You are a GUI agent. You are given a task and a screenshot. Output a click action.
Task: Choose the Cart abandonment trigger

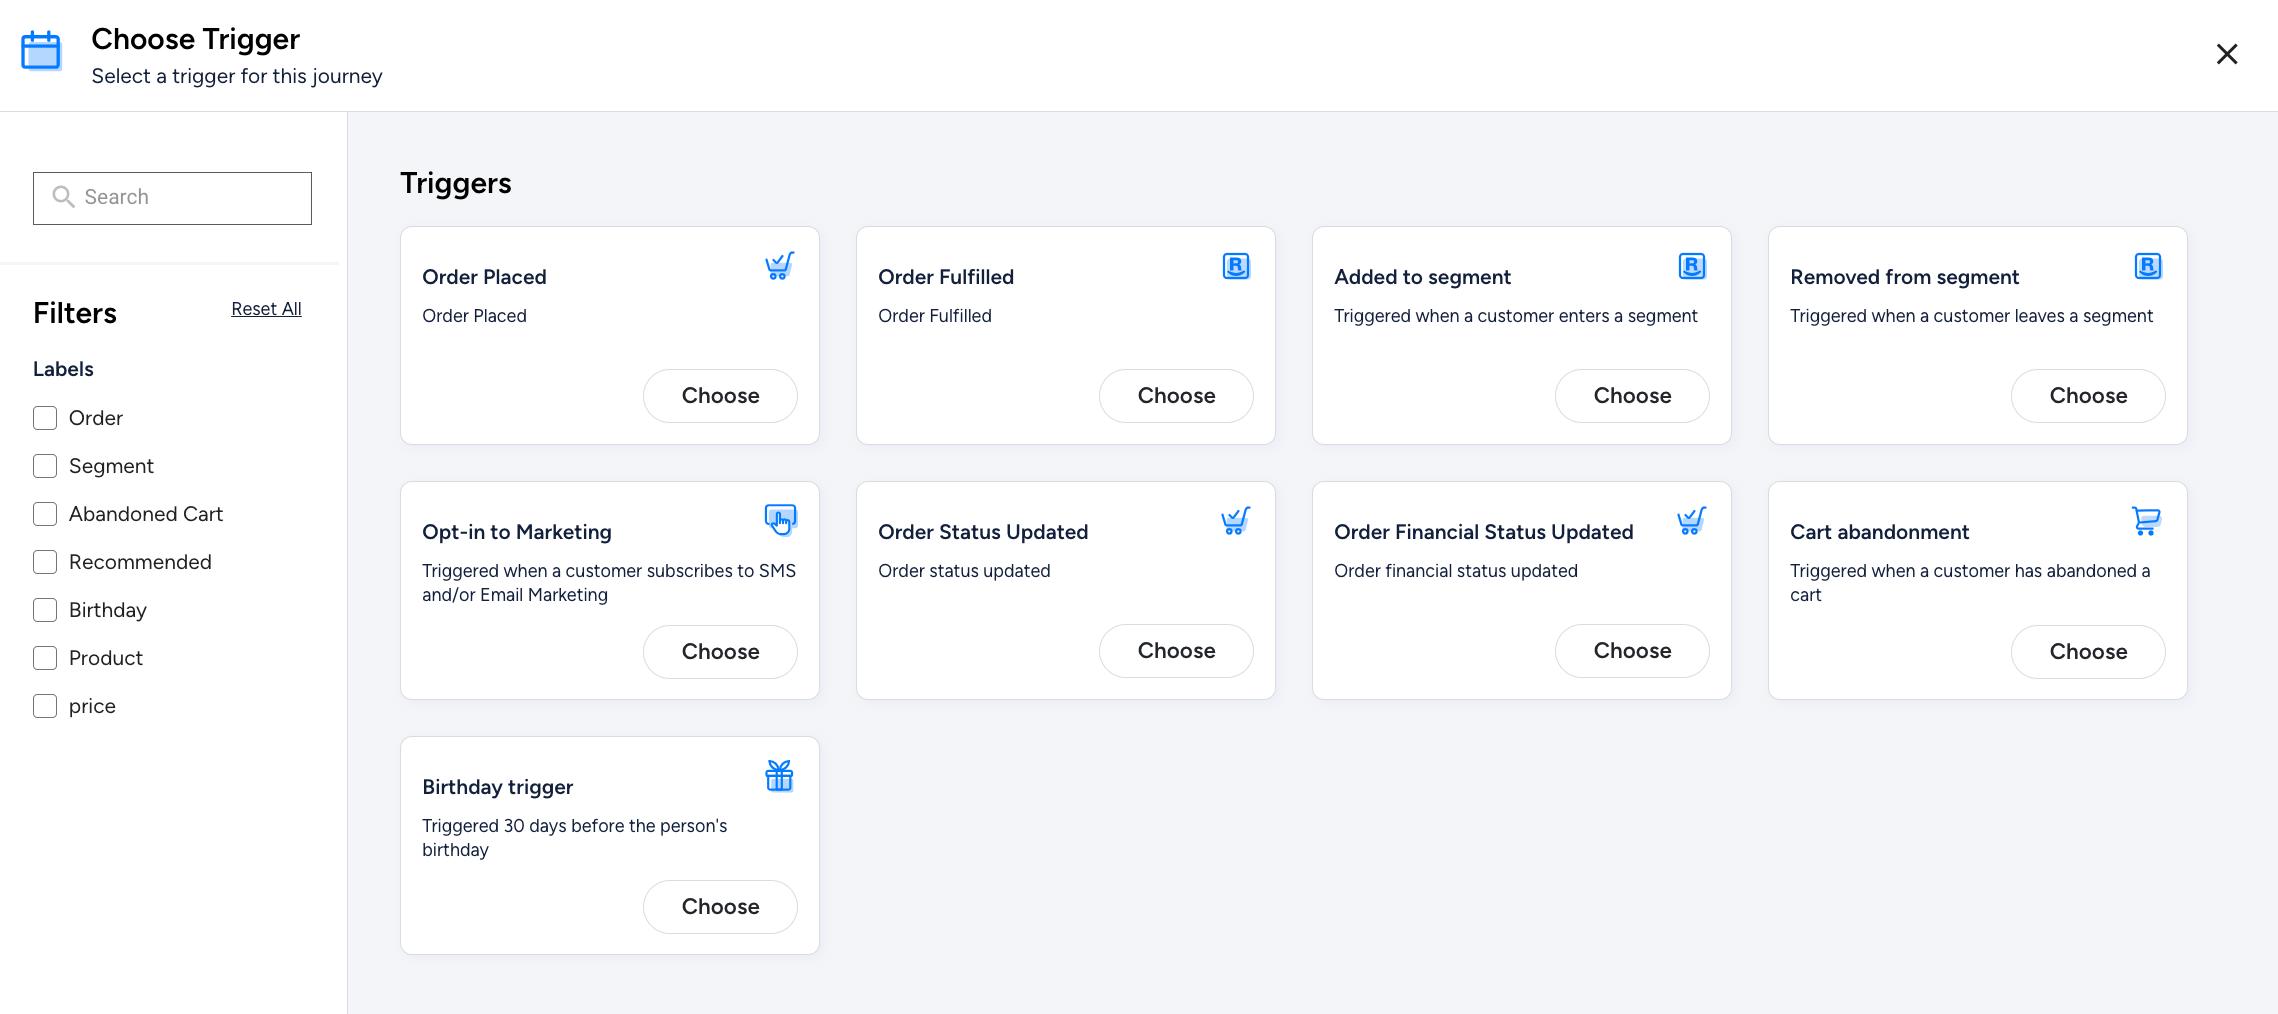(2088, 652)
